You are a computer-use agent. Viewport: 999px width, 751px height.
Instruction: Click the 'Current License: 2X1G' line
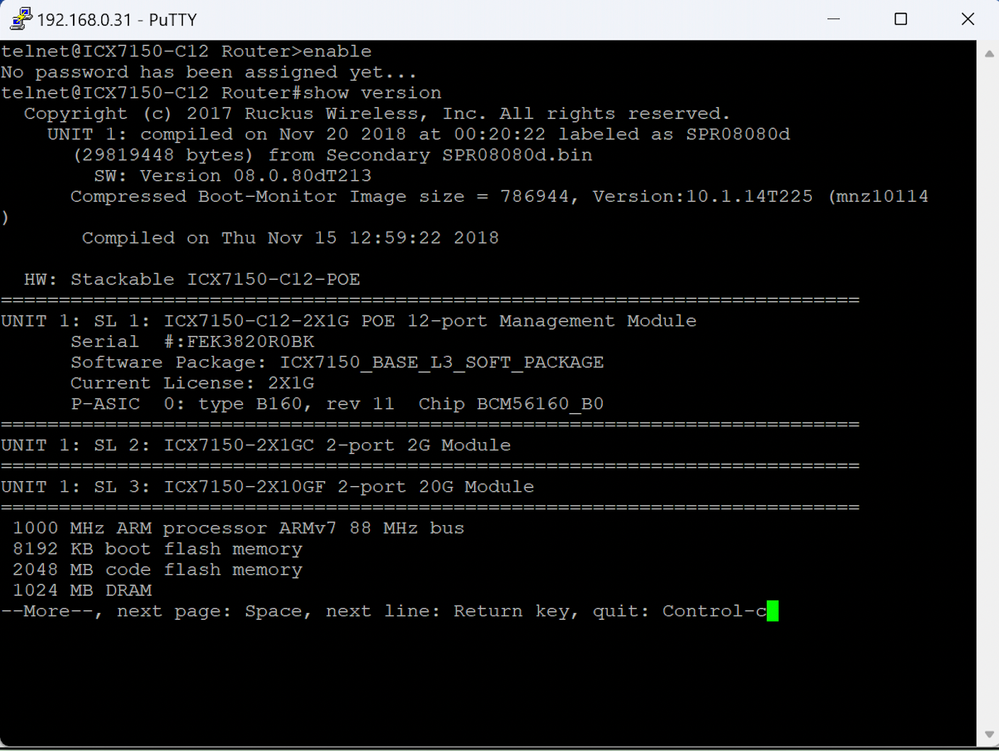click(192, 383)
